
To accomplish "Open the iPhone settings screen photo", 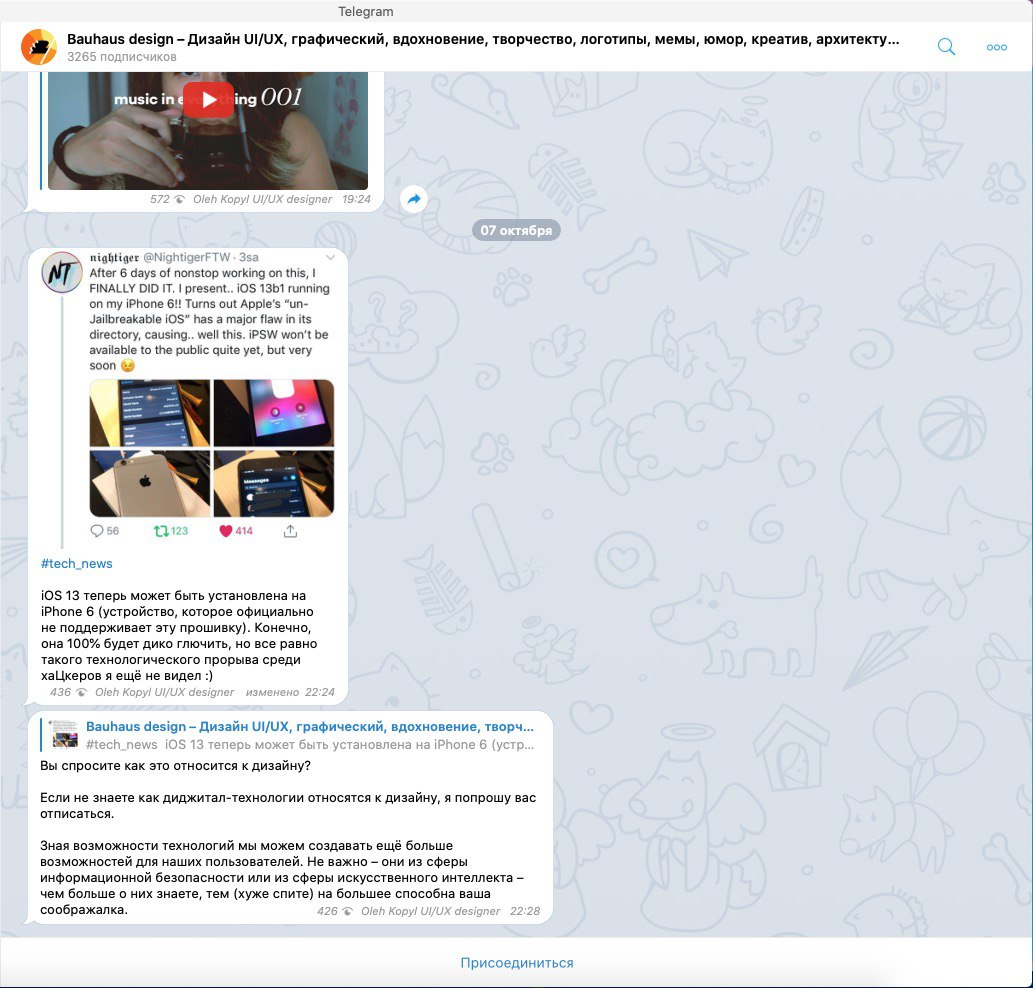I will coord(150,413).
